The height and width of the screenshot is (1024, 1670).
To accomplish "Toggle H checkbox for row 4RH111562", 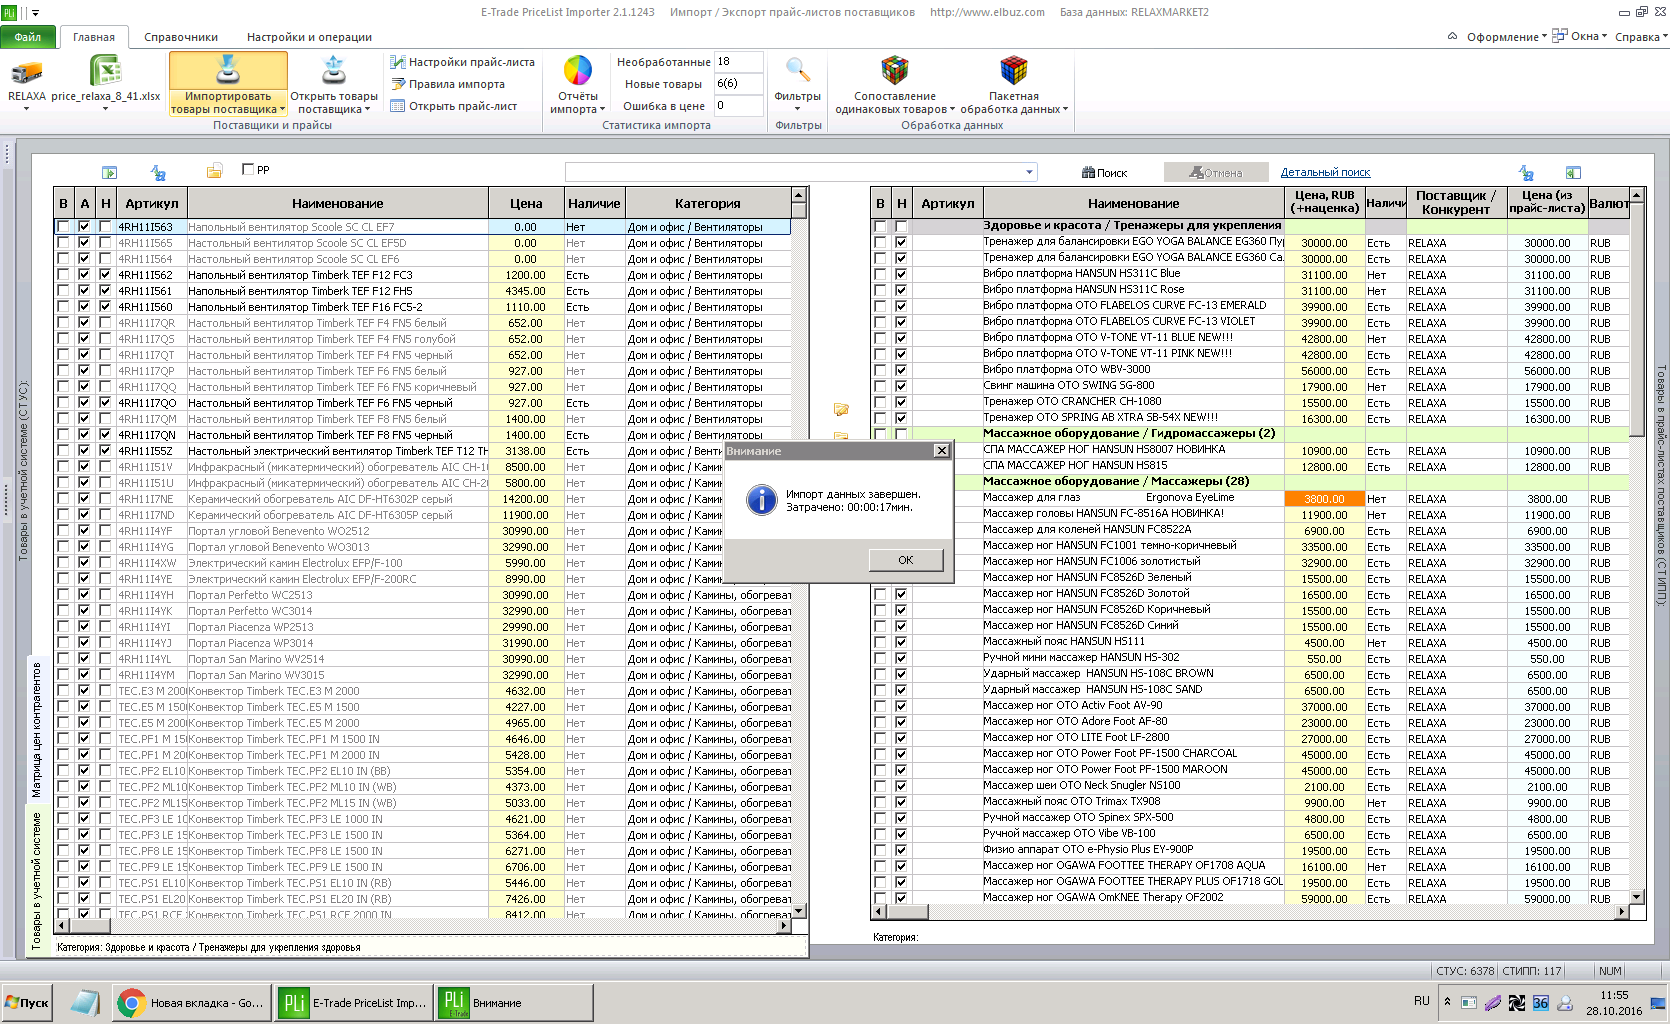I will pyautogui.click(x=105, y=275).
